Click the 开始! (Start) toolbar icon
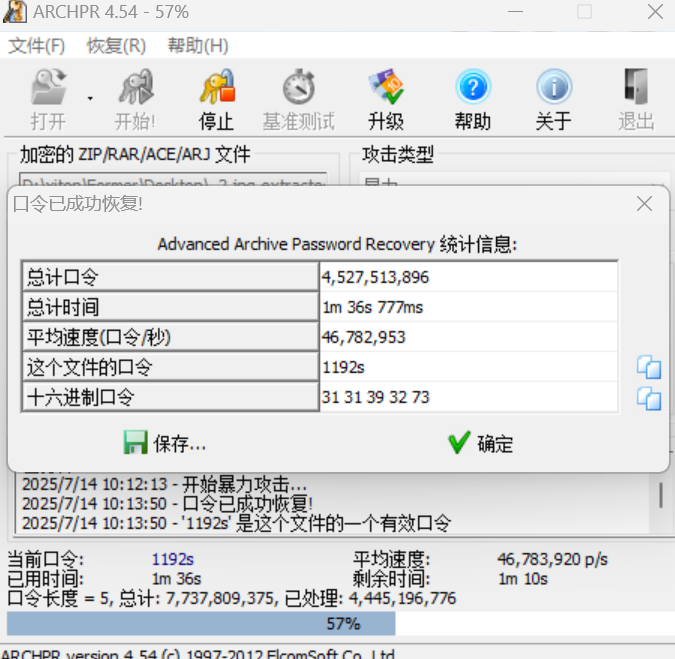Screen dimensions: 675x659 135,91
